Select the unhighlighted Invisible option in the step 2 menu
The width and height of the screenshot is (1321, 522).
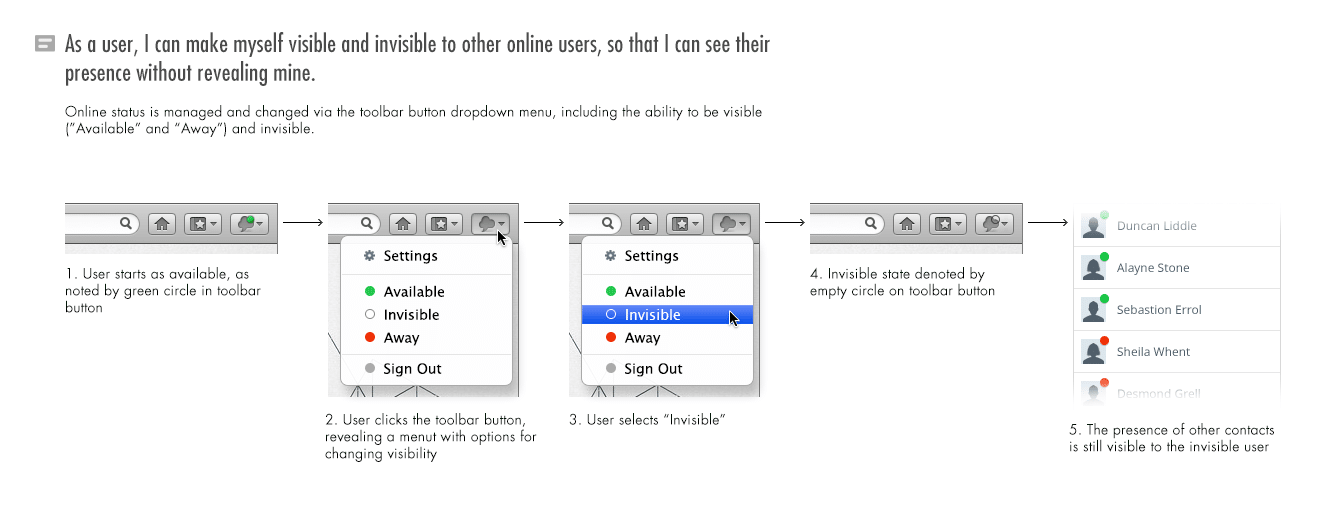coord(411,315)
